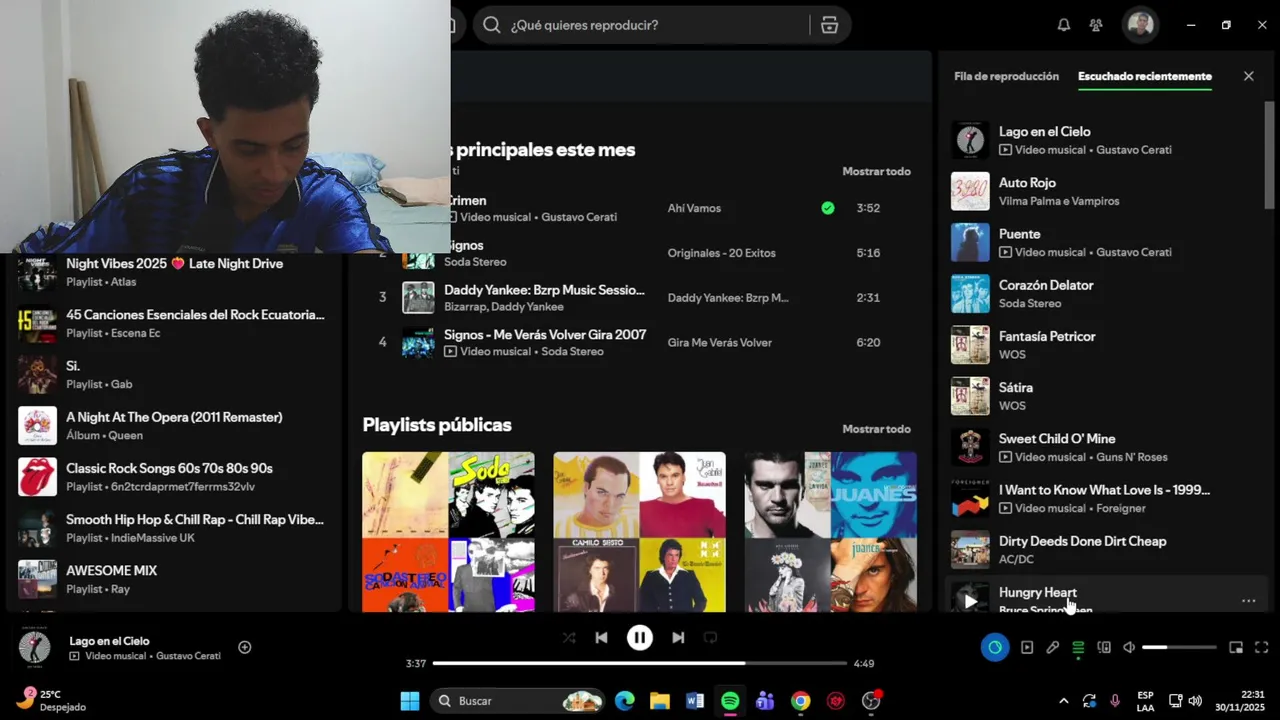Enter full screen mode
Viewport: 1280px width, 720px height.
click(x=1262, y=647)
